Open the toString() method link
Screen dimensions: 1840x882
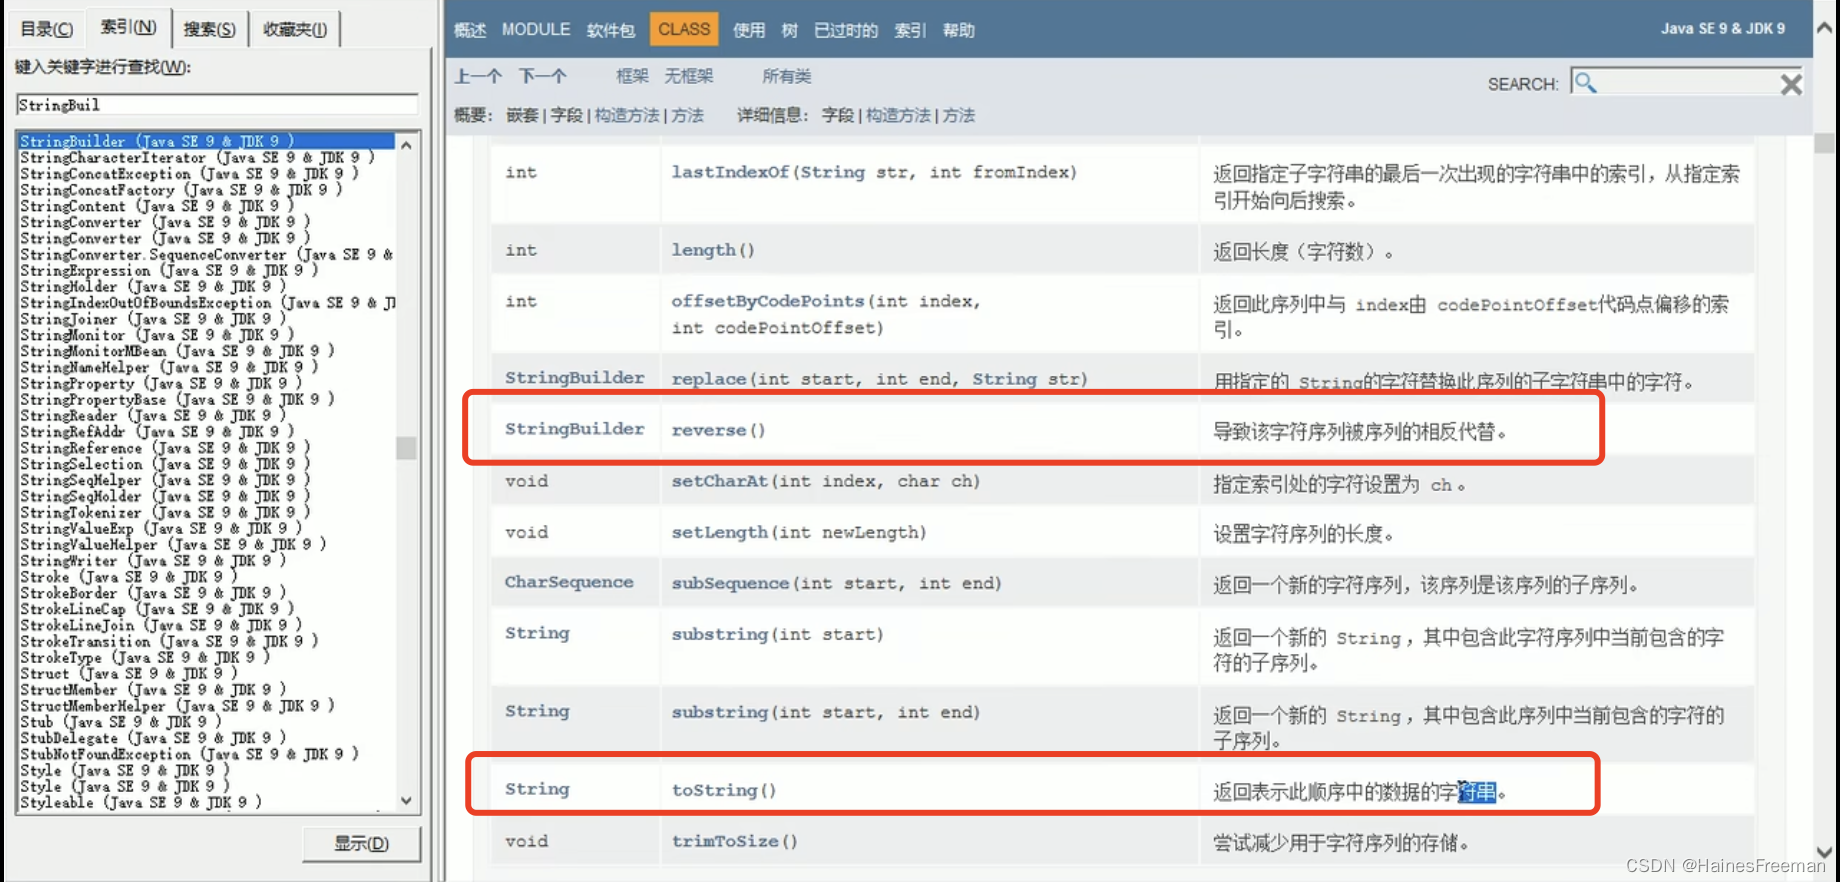(x=714, y=790)
